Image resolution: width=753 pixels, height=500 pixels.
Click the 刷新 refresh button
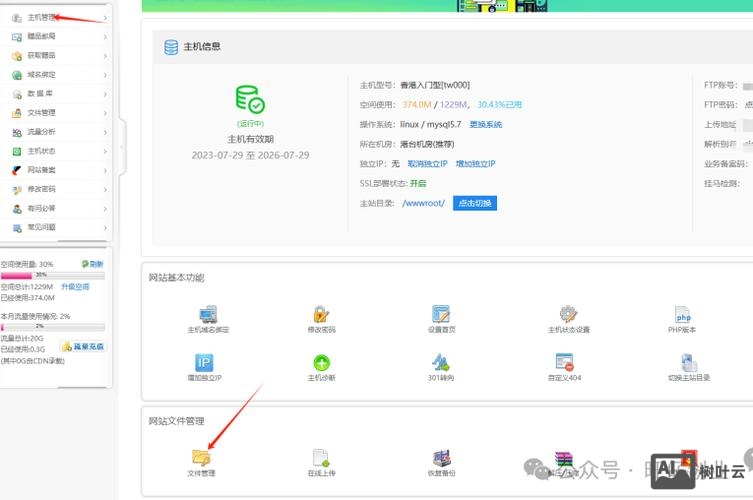(x=92, y=264)
